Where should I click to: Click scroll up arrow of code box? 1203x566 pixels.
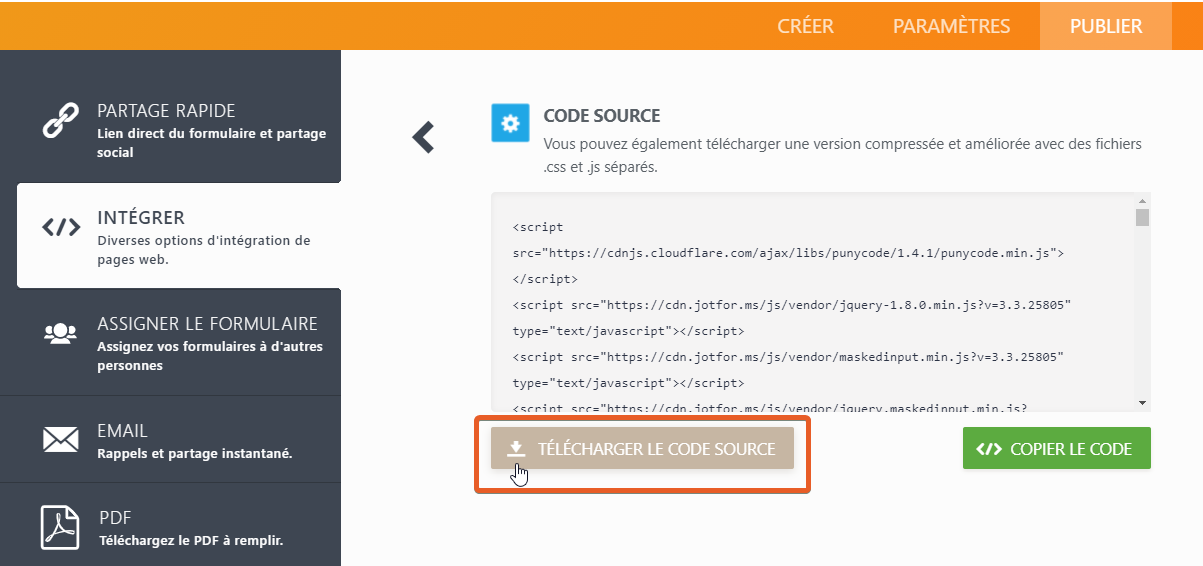tap(1142, 200)
